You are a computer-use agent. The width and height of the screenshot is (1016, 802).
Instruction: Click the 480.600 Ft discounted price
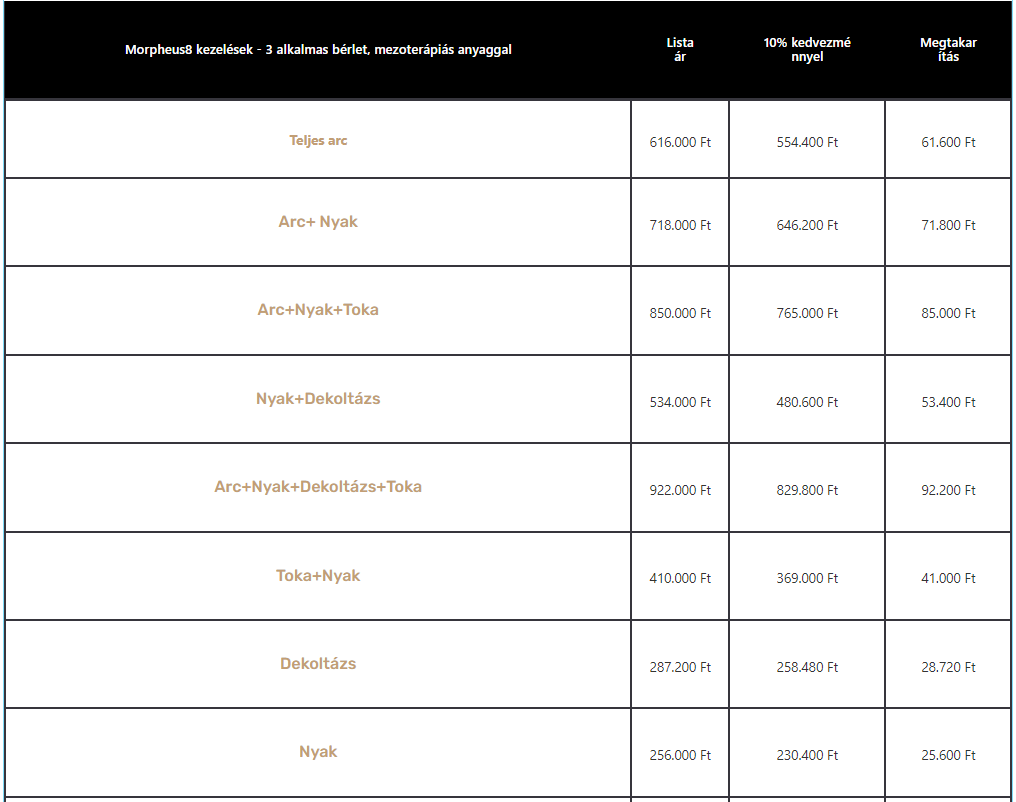click(807, 402)
